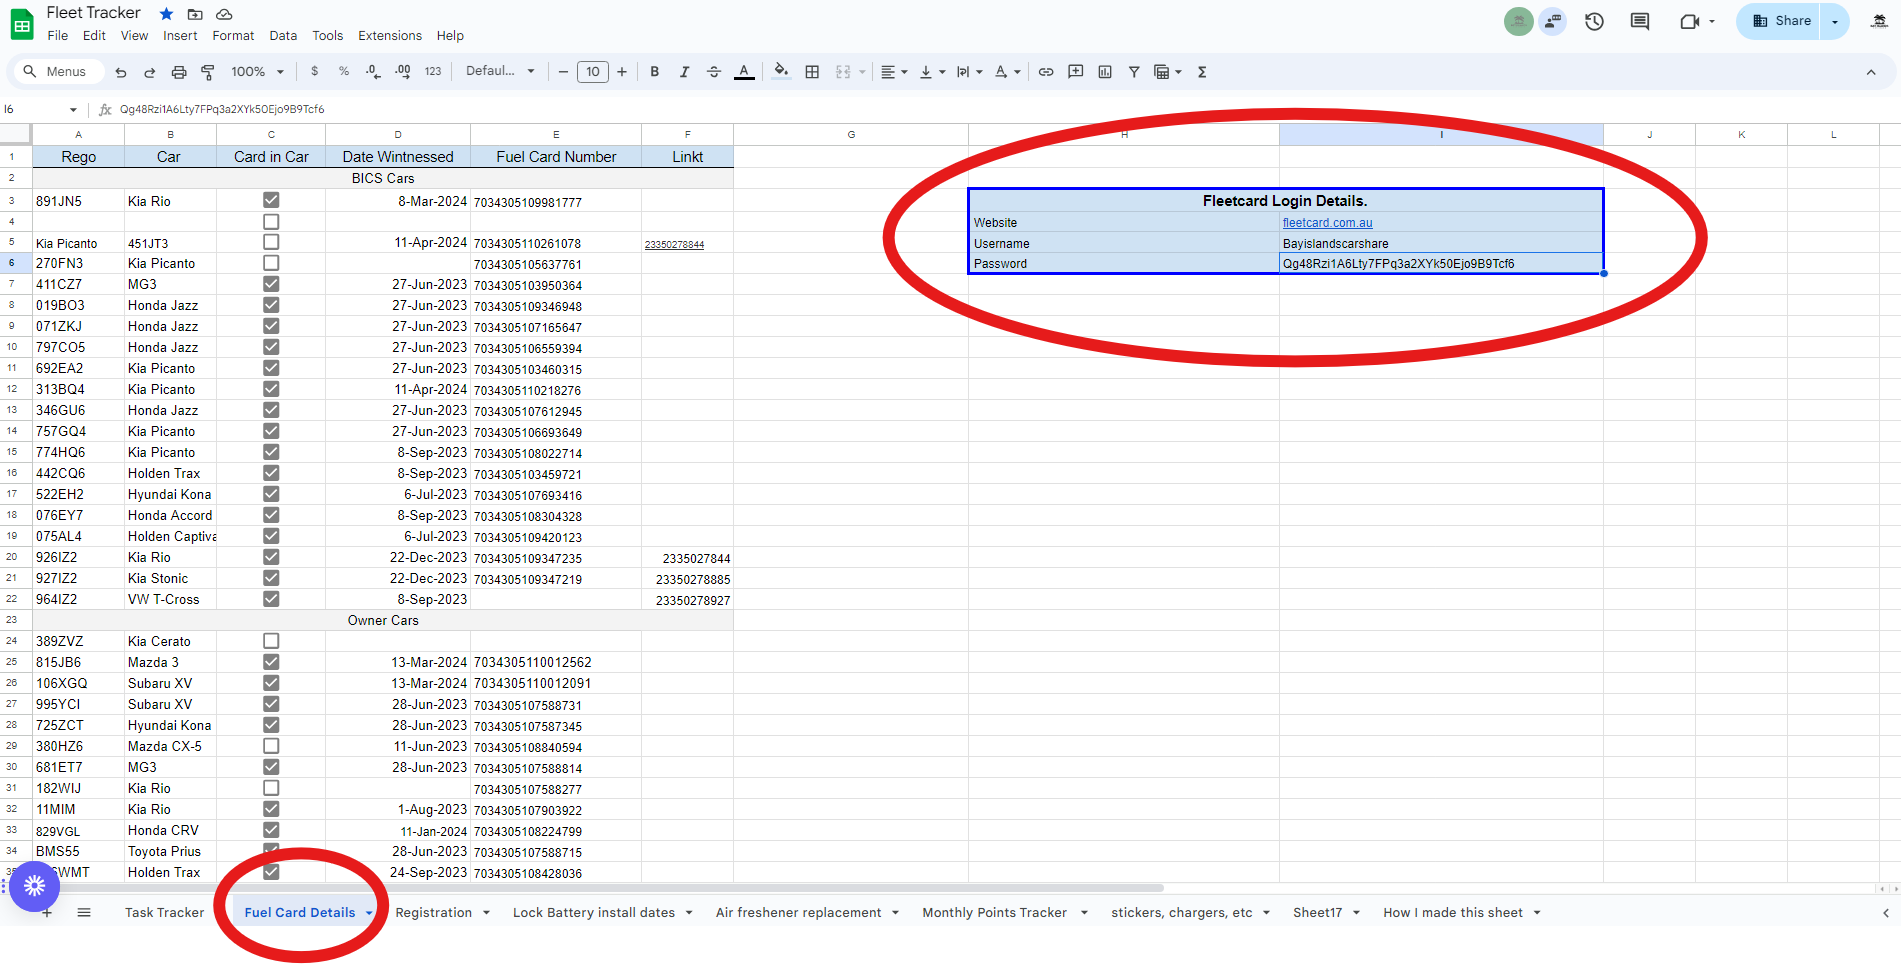
Task: Open the 23350278844 link in row 5
Action: (674, 245)
